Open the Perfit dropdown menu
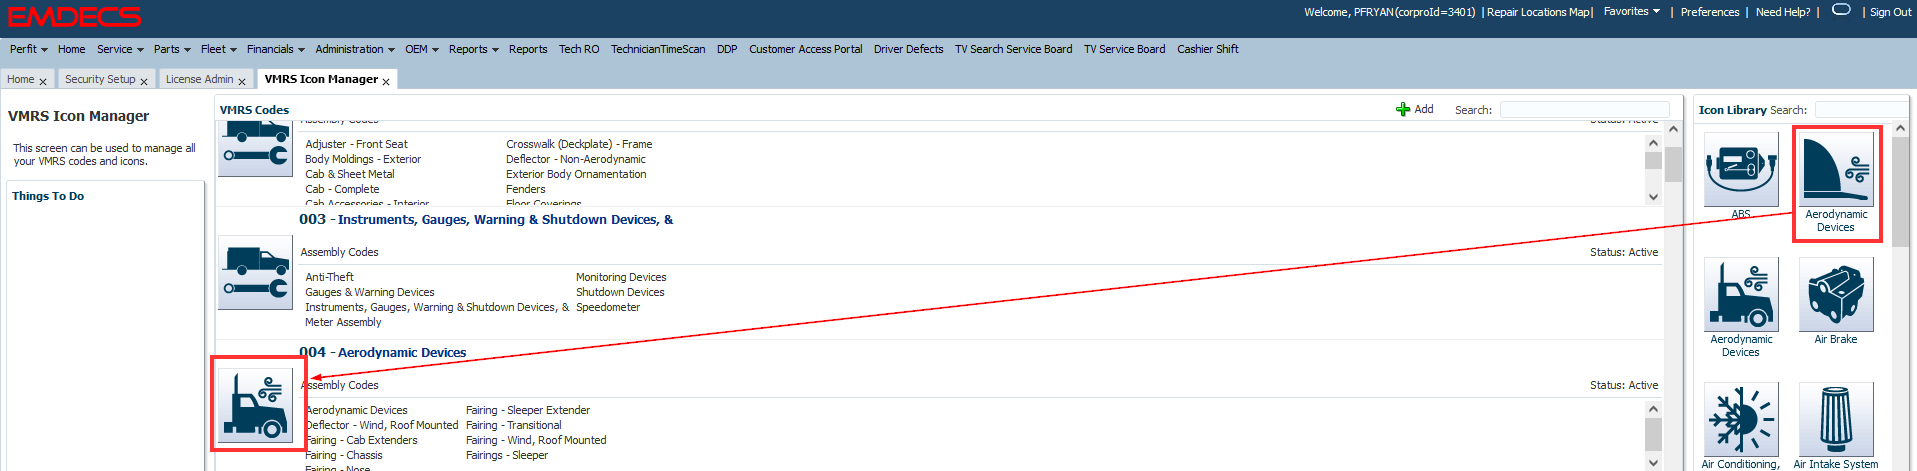The image size is (1917, 471). point(29,49)
